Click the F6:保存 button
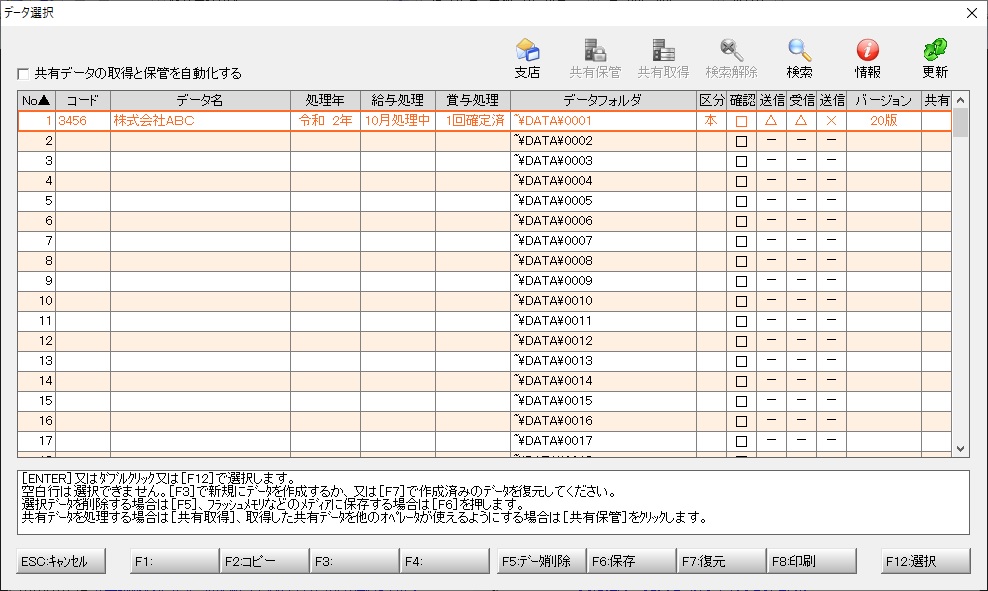 (631, 561)
